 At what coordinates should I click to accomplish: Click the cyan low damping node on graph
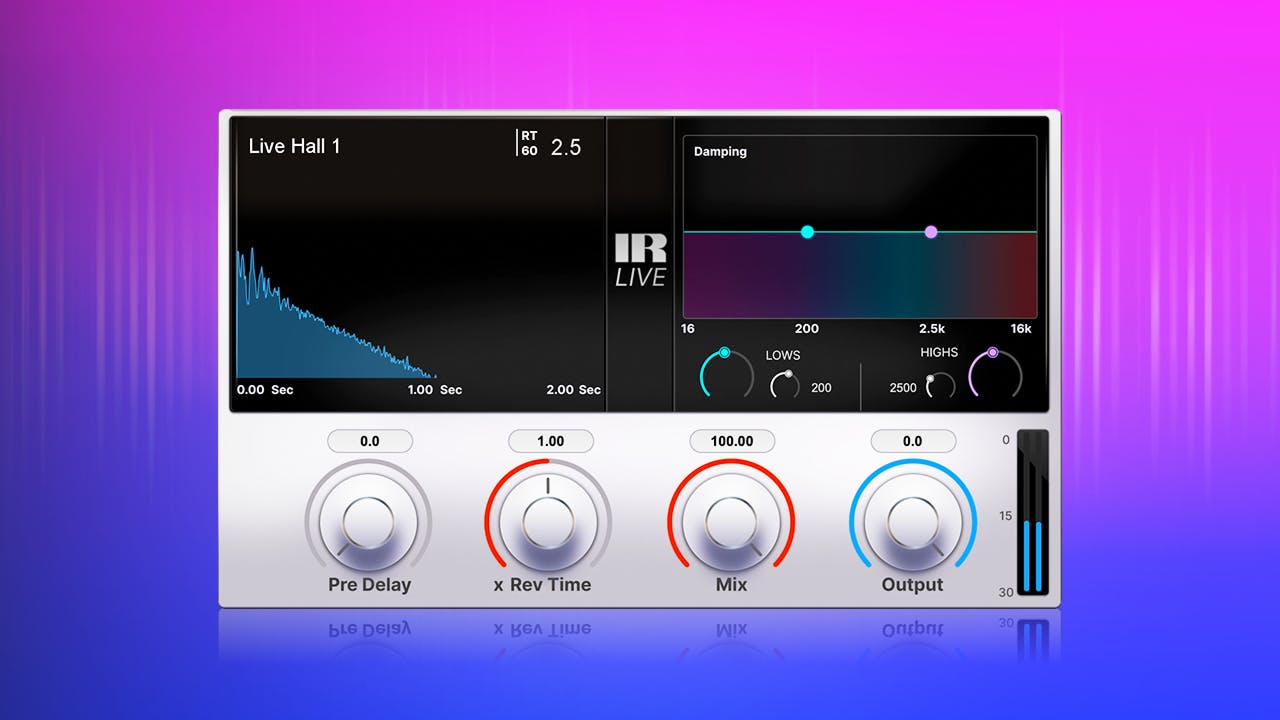pyautogui.click(x=807, y=232)
